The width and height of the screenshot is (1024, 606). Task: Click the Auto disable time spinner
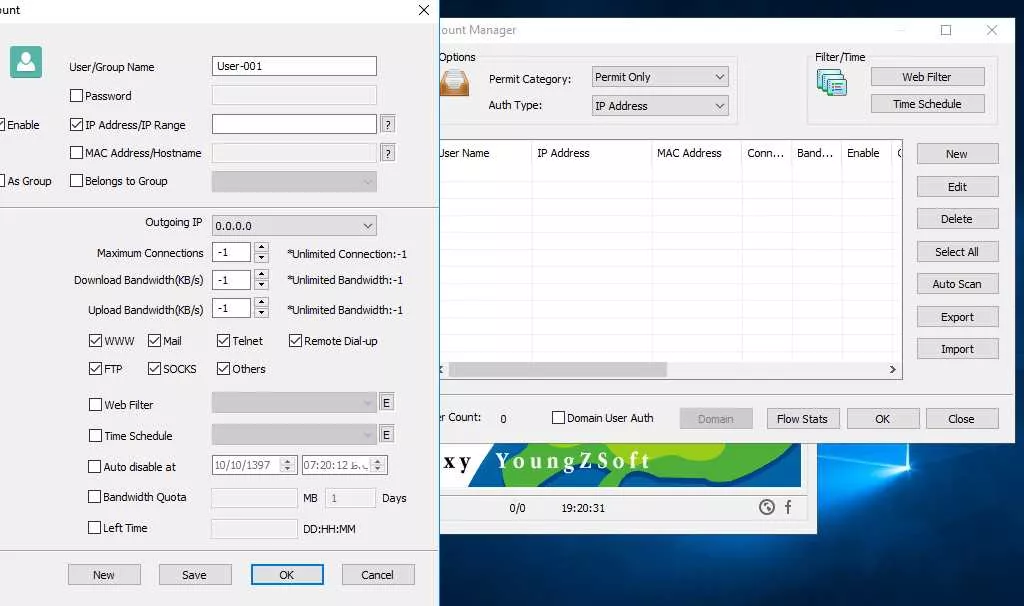[377, 465]
